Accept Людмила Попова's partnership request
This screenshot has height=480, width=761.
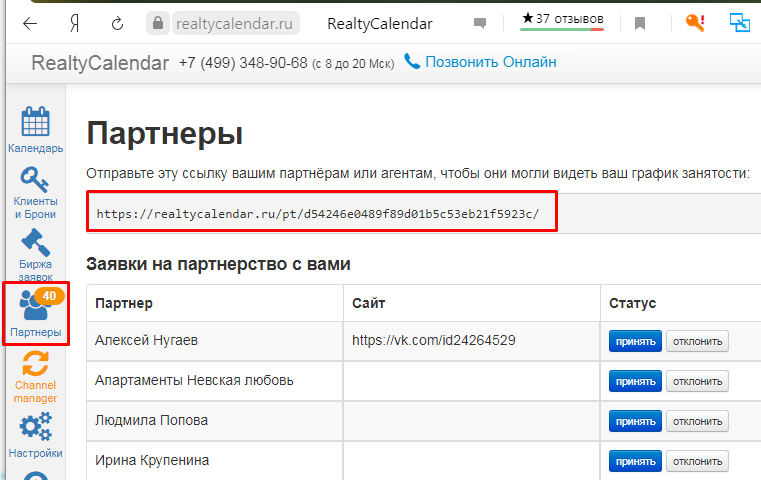[x=635, y=421]
